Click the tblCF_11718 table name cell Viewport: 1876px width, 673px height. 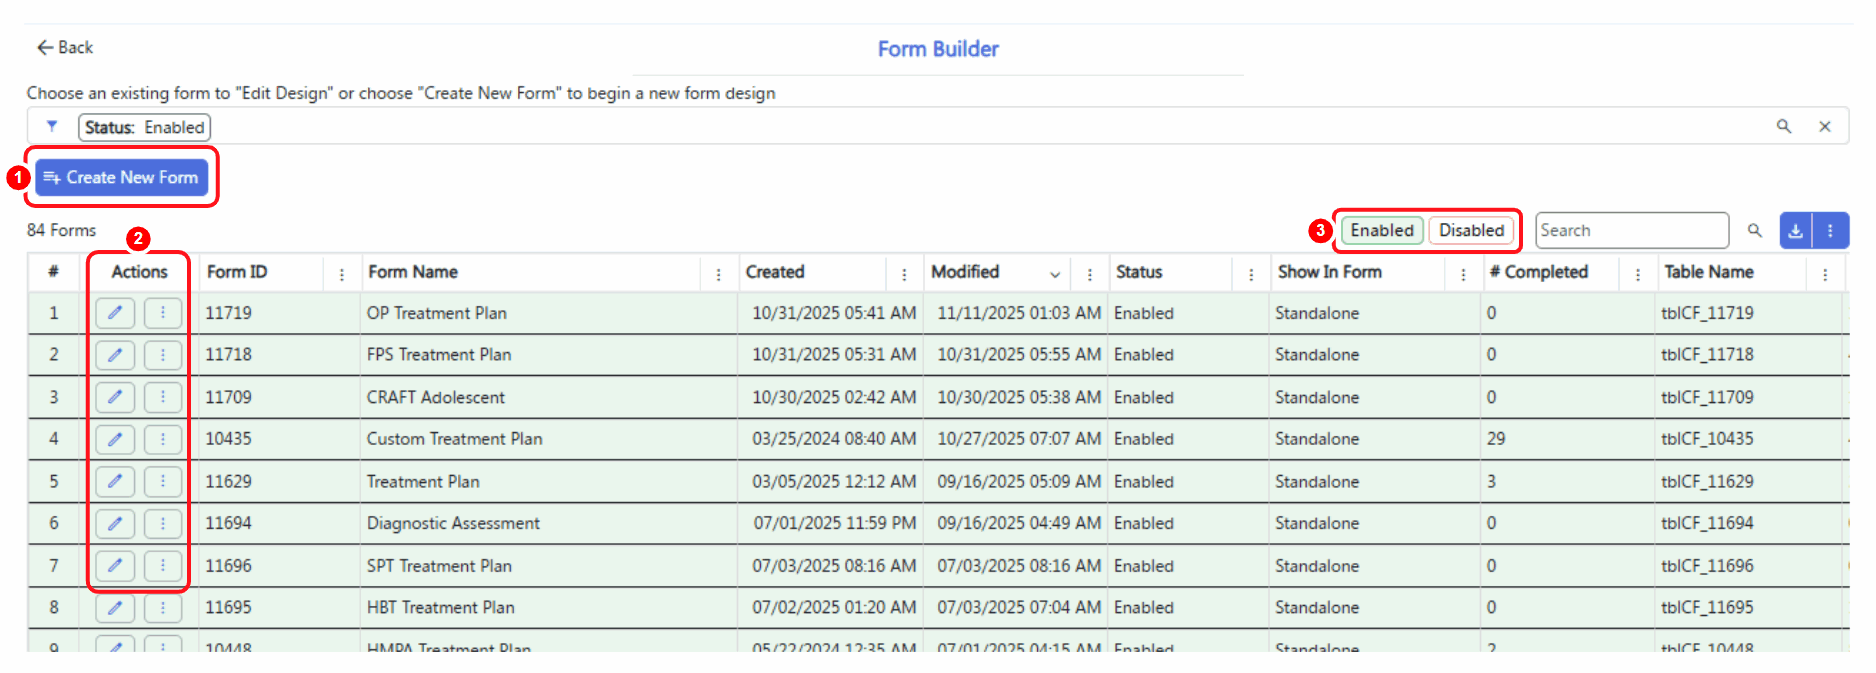[x=1748, y=355]
